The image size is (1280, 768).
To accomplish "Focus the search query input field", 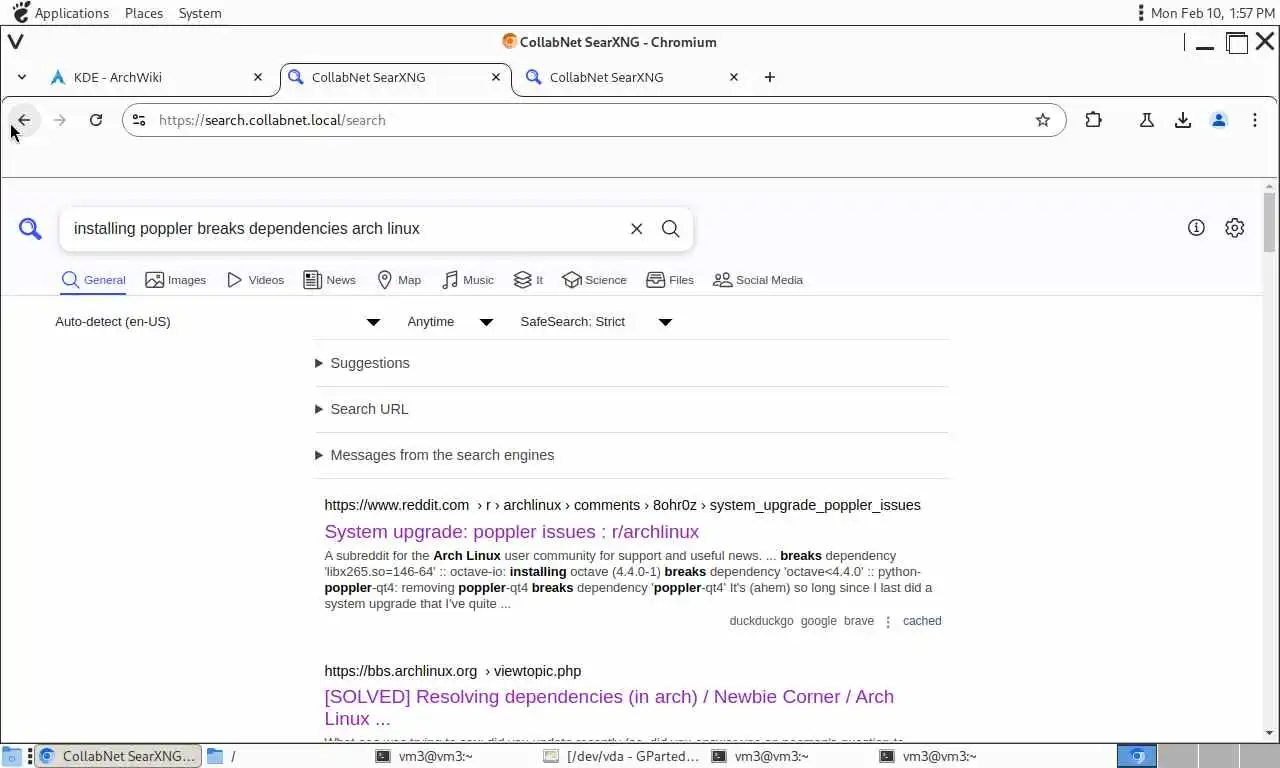I will click(x=345, y=229).
